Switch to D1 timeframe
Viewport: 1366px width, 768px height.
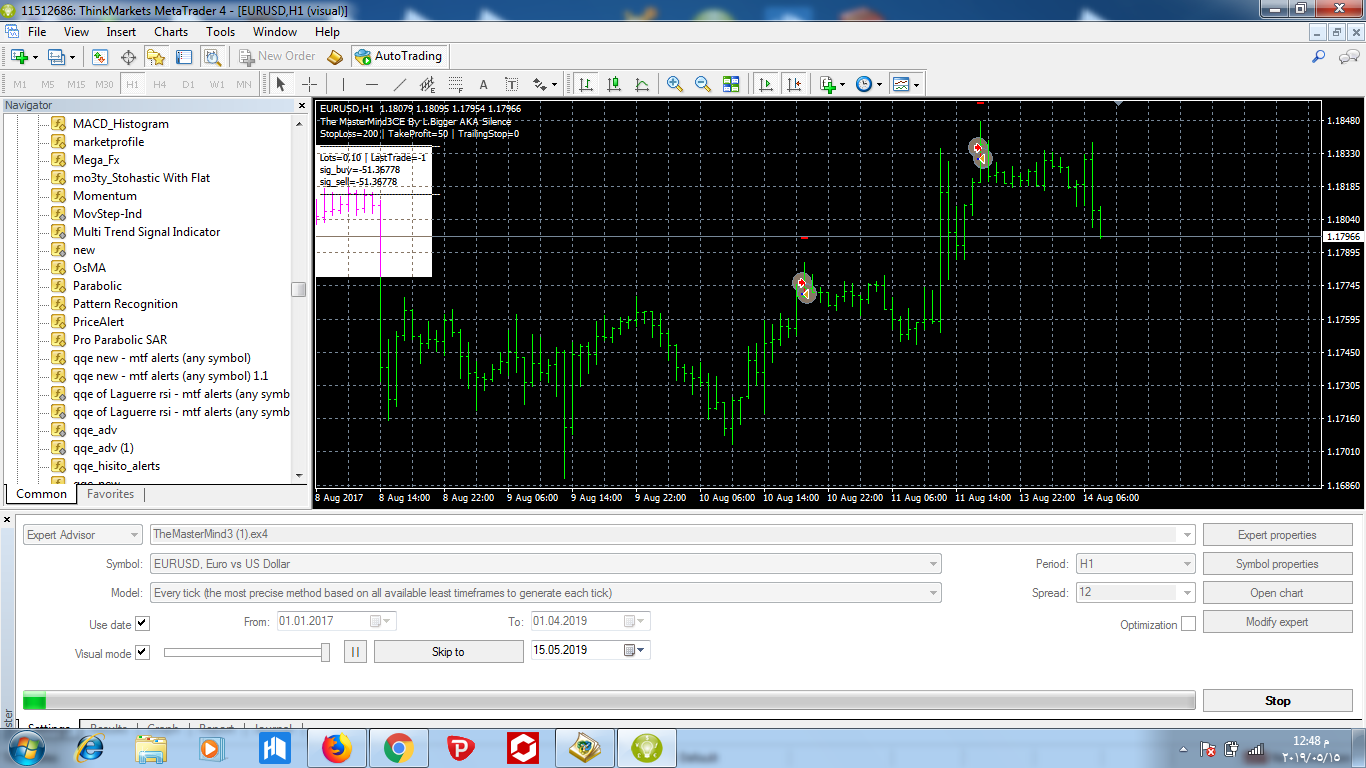188,85
